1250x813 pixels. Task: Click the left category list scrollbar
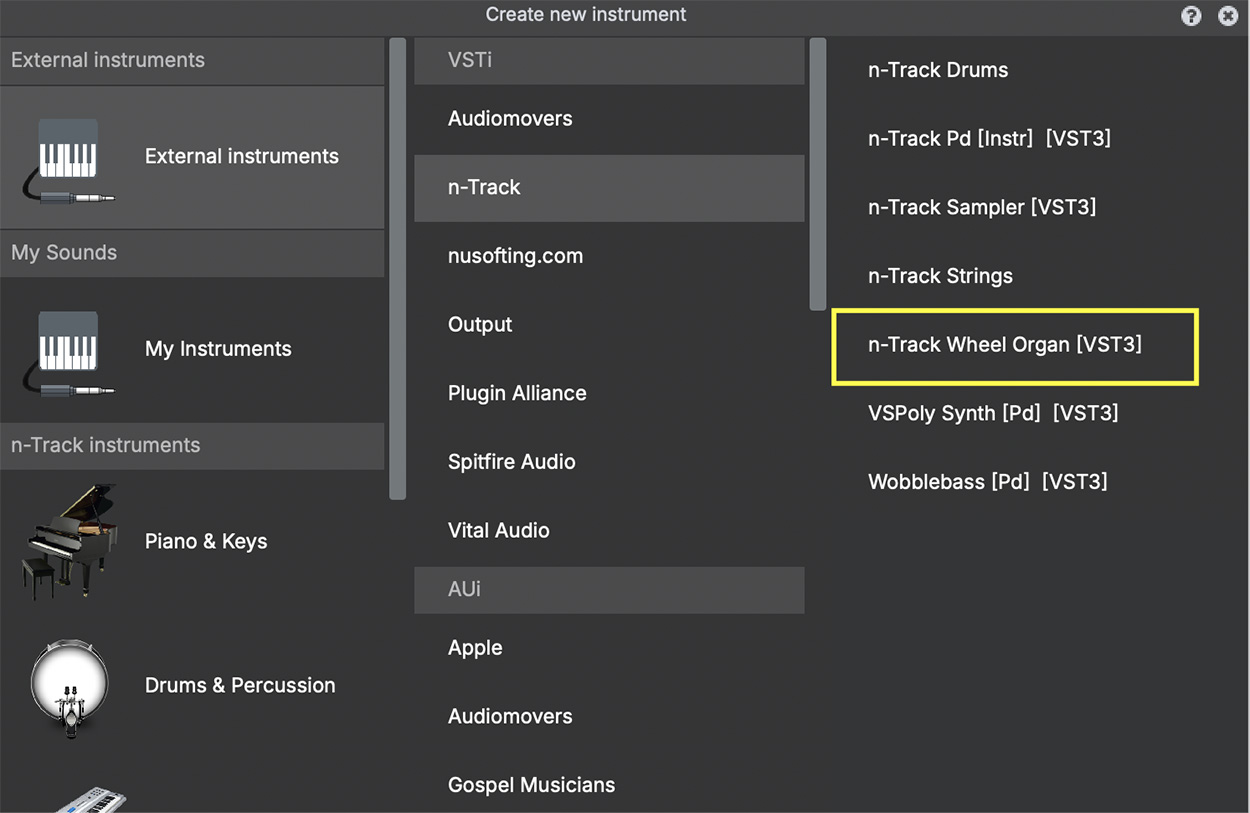pyautogui.click(x=397, y=268)
